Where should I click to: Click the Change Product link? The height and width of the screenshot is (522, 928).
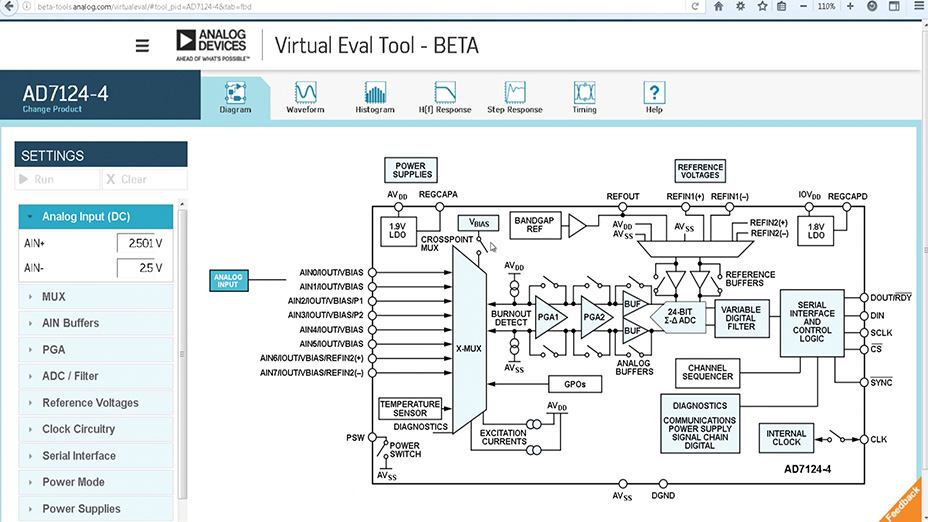coord(52,109)
